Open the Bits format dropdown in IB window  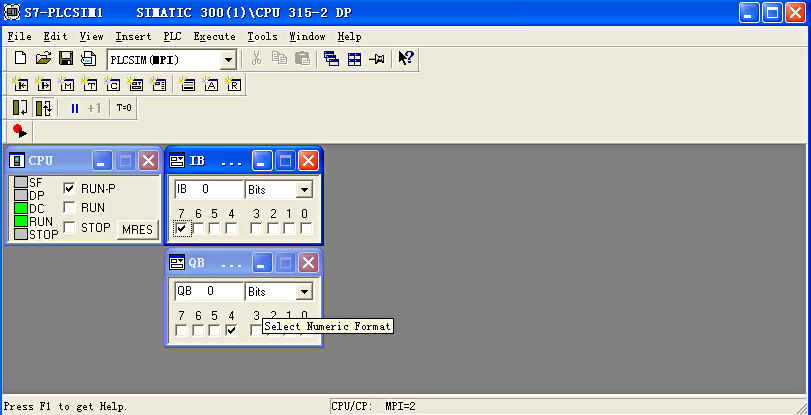click(x=304, y=190)
